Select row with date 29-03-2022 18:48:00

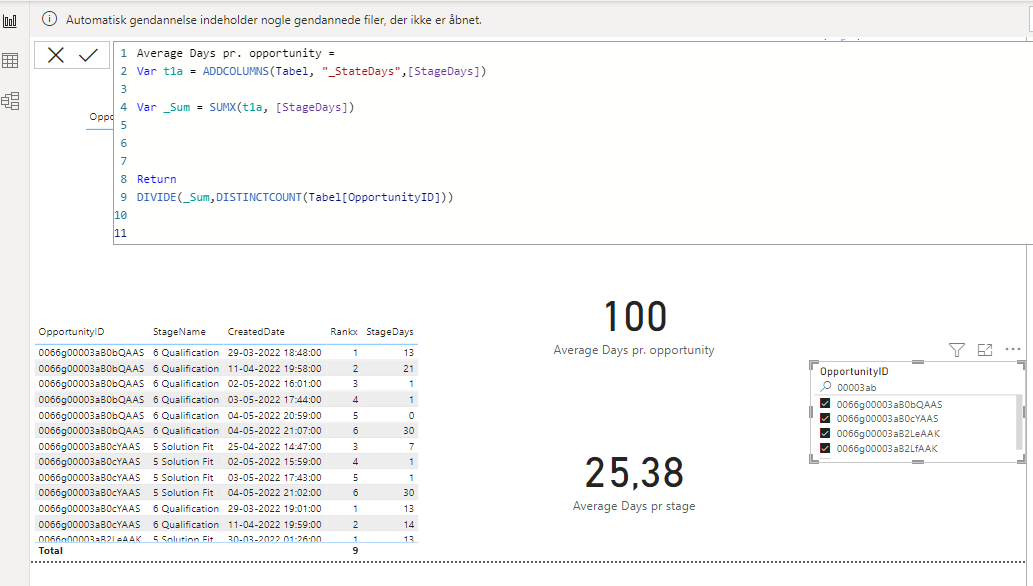pos(226,353)
